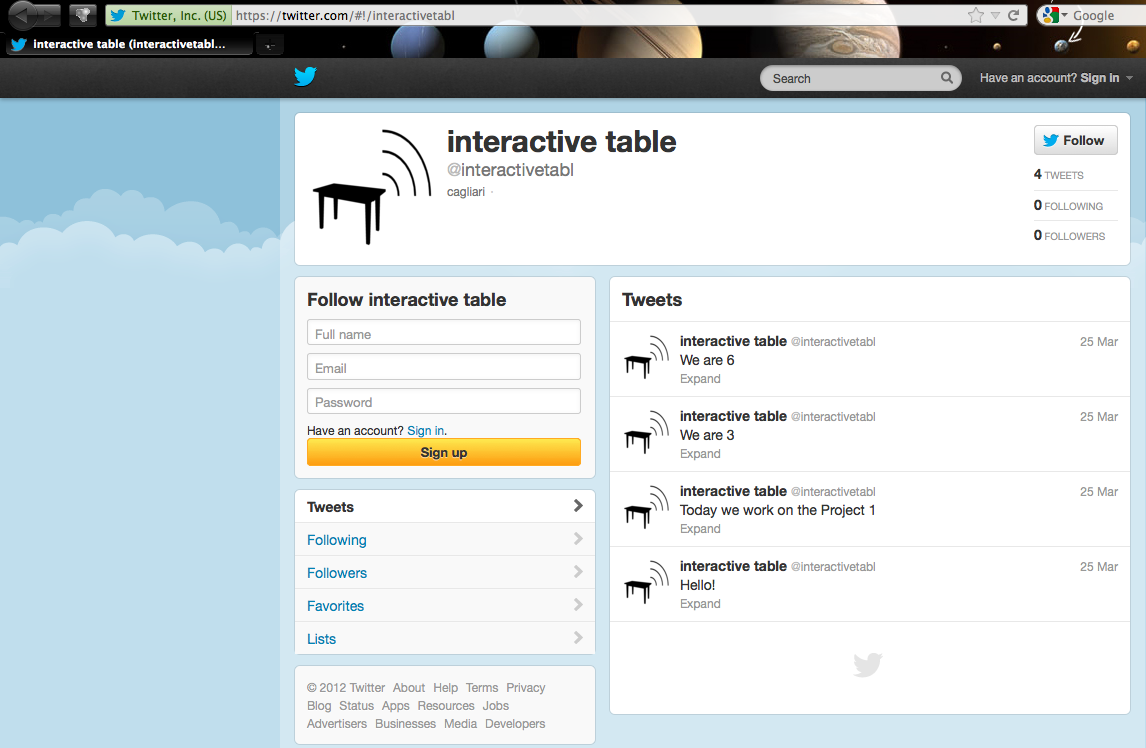Open bookmark dropdown arrow next to star

[x=995, y=15]
